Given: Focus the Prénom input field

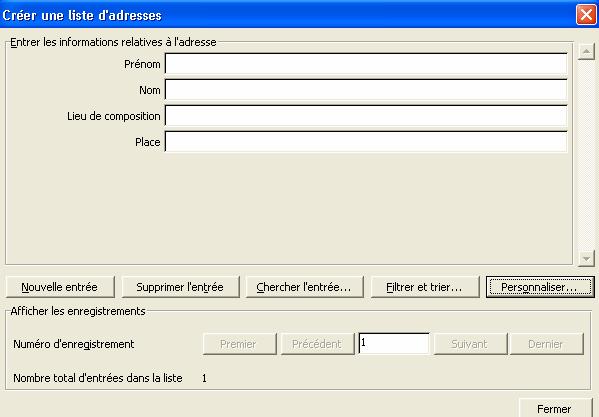Looking at the screenshot, I should (366, 64).
